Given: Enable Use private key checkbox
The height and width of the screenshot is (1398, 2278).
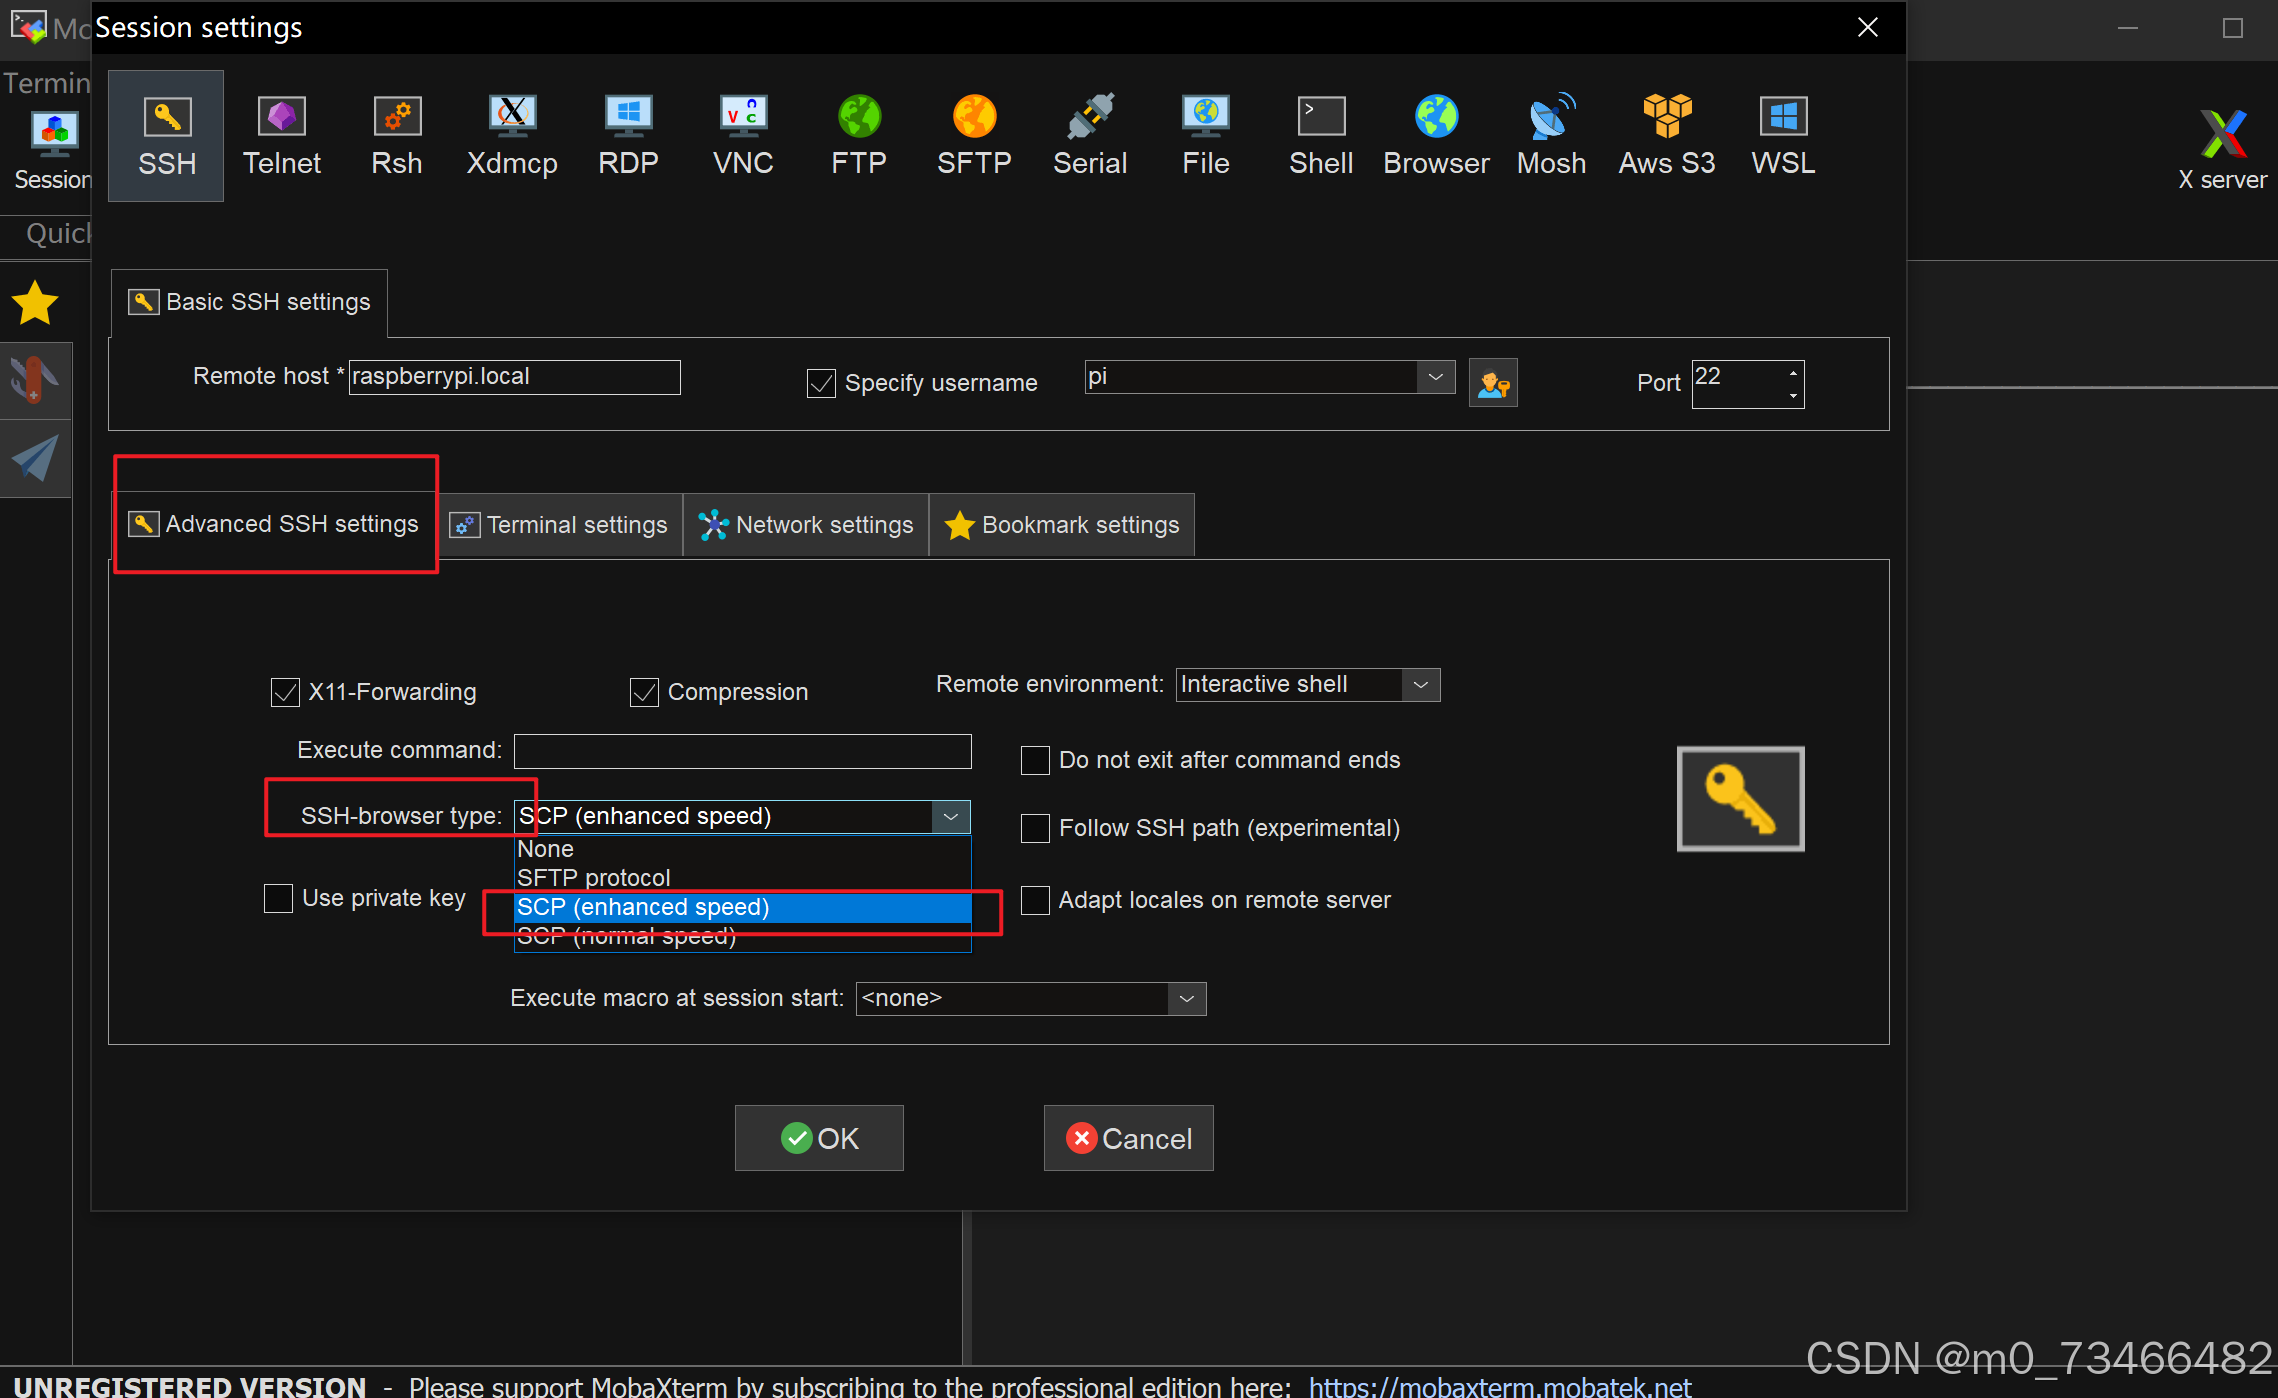Looking at the screenshot, I should click(279, 898).
